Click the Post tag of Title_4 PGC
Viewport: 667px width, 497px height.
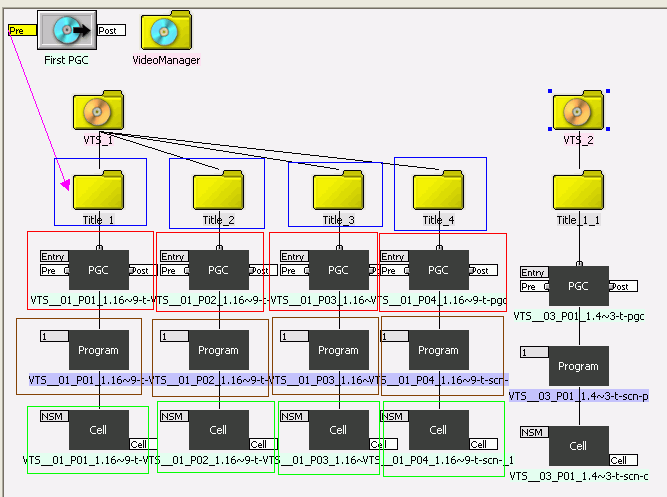click(483, 270)
